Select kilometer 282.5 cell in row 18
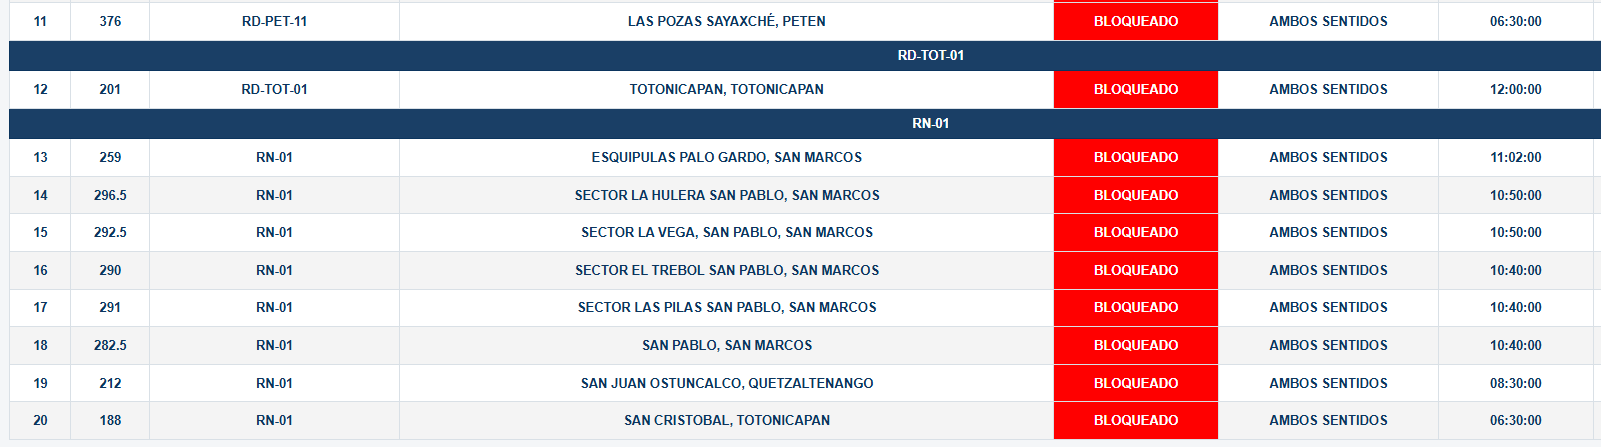This screenshot has height=447, width=1601. point(110,345)
